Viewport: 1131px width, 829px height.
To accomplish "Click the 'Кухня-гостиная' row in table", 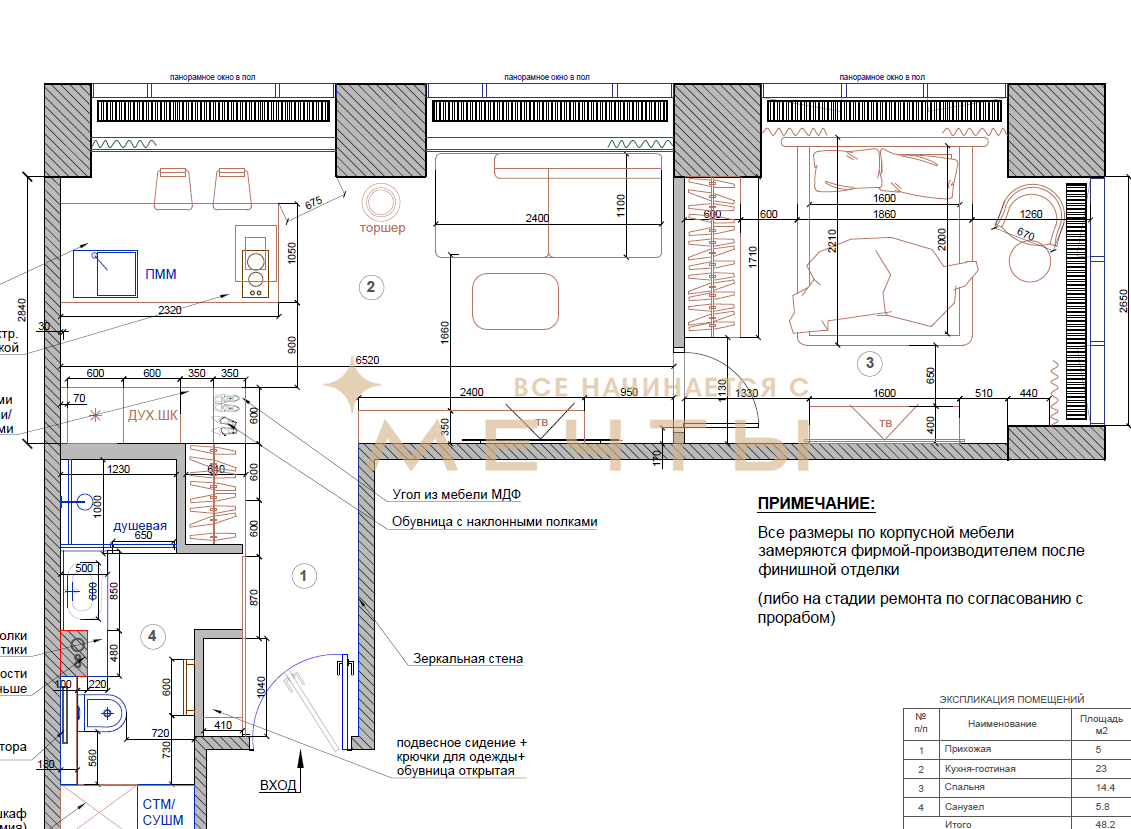I will [979, 769].
